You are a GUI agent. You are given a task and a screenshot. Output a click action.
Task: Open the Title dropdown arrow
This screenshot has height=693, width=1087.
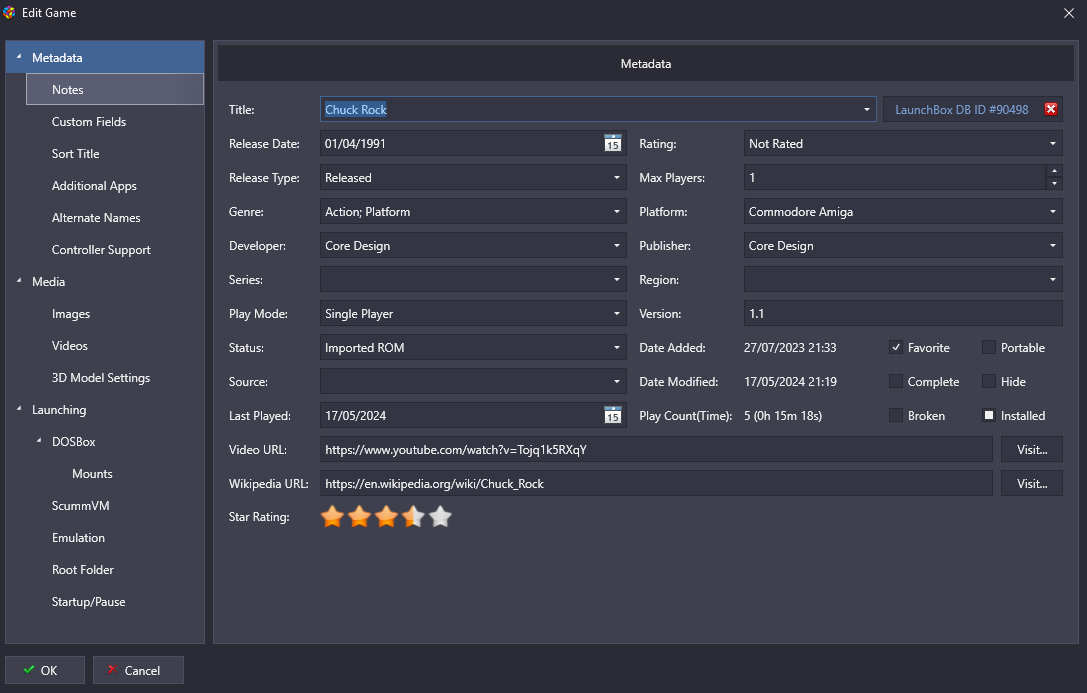click(867, 109)
